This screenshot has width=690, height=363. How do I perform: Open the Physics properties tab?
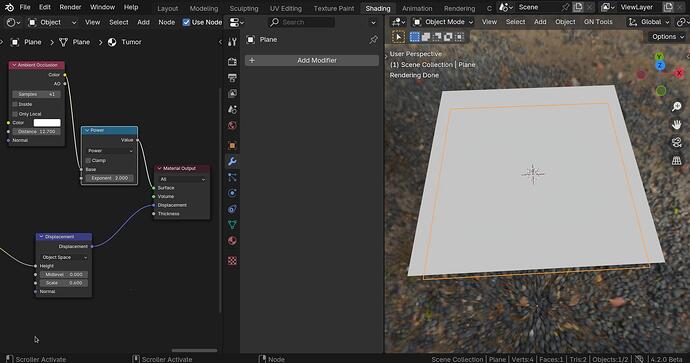point(232,193)
